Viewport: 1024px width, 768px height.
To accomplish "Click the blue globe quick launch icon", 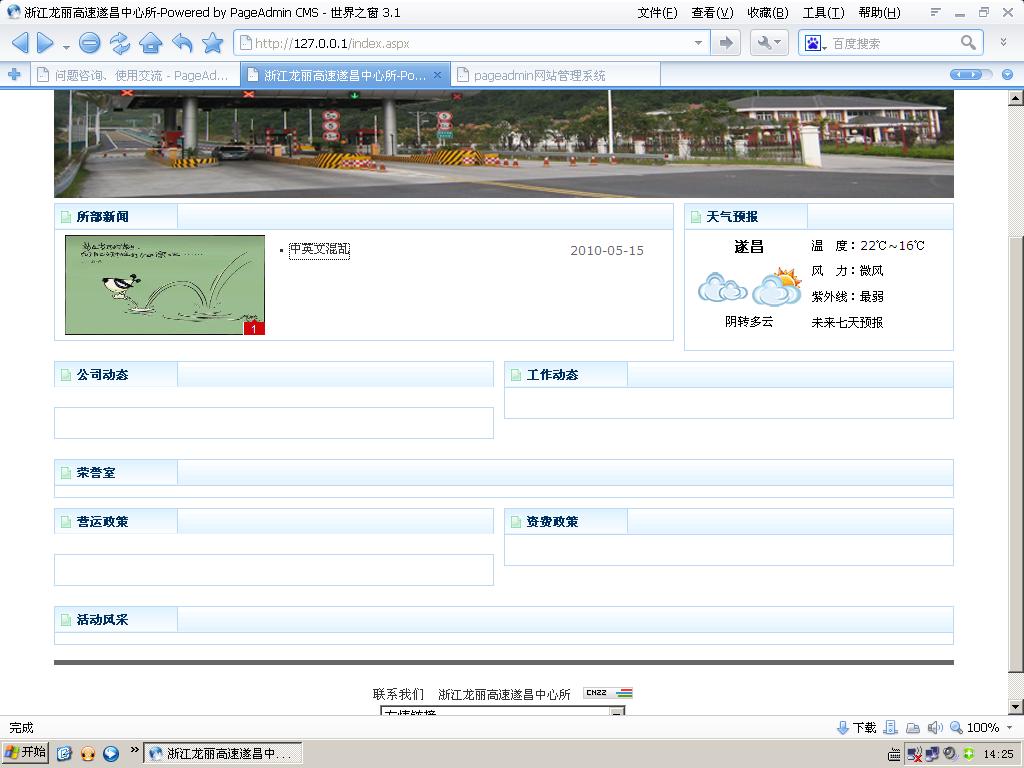I will tap(111, 754).
